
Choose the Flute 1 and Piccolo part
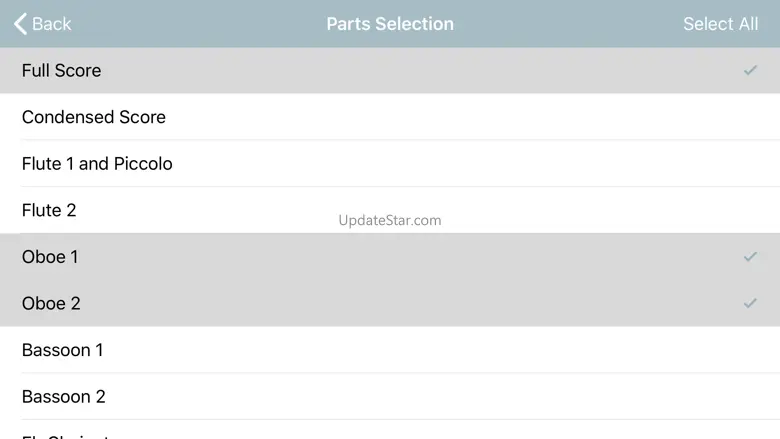pos(97,164)
